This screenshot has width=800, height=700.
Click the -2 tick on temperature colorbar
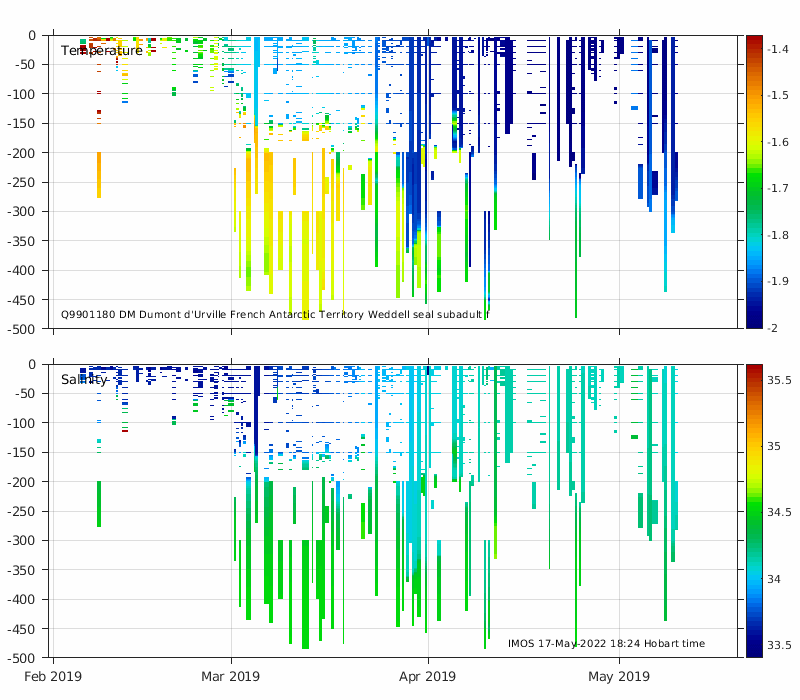click(x=776, y=328)
